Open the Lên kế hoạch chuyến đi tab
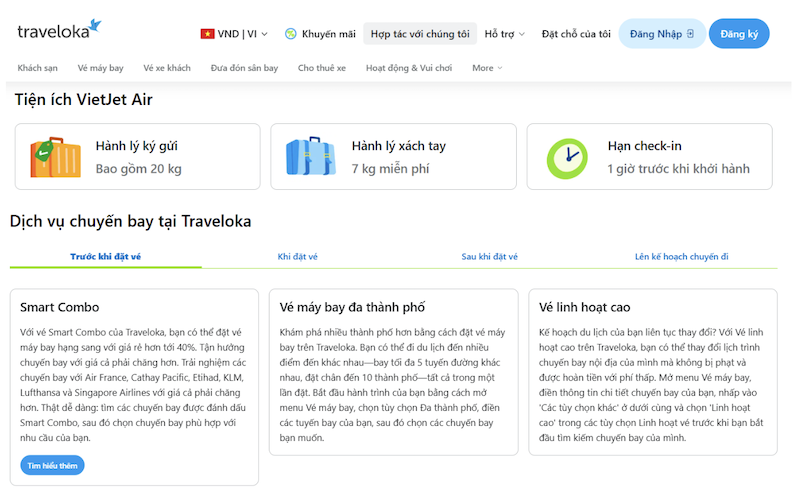Image resolution: width=800 pixels, height=488 pixels. [681, 257]
